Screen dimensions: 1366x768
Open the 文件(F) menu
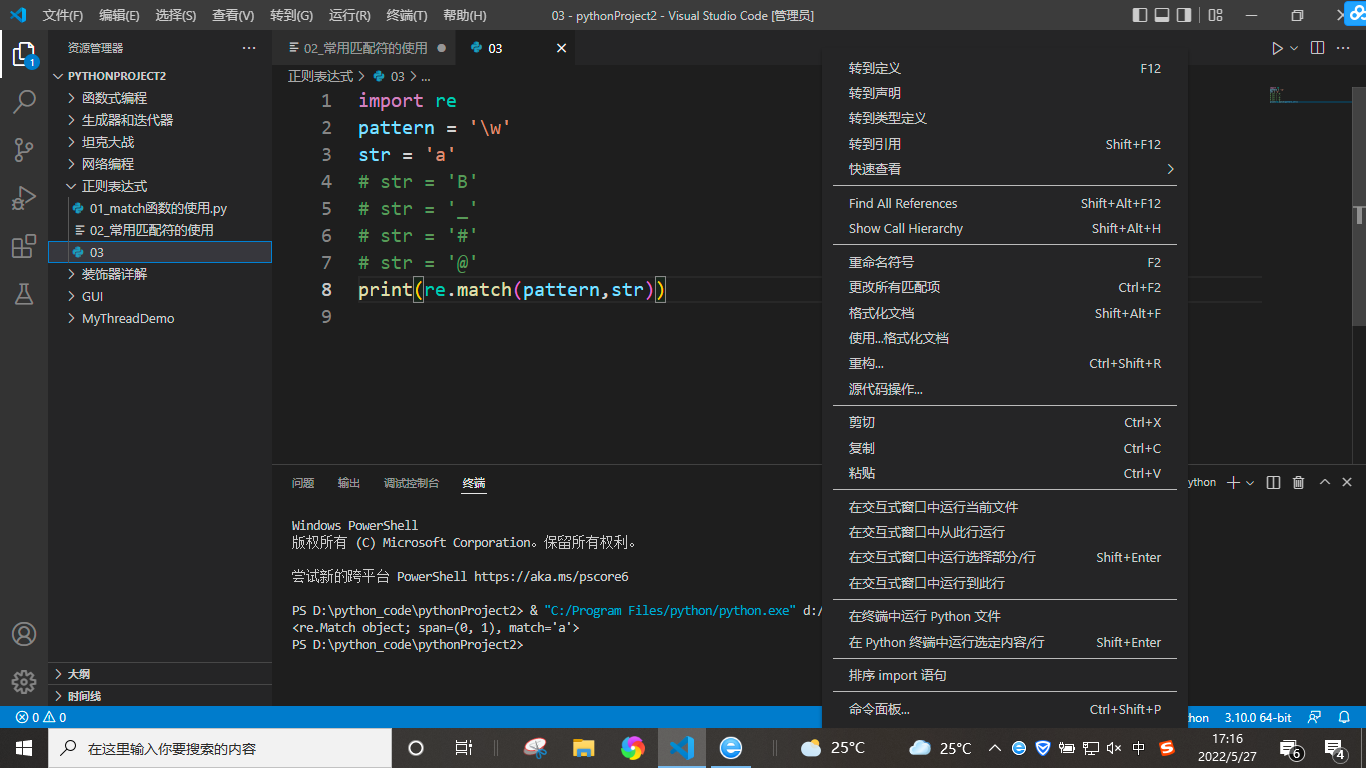tap(63, 16)
